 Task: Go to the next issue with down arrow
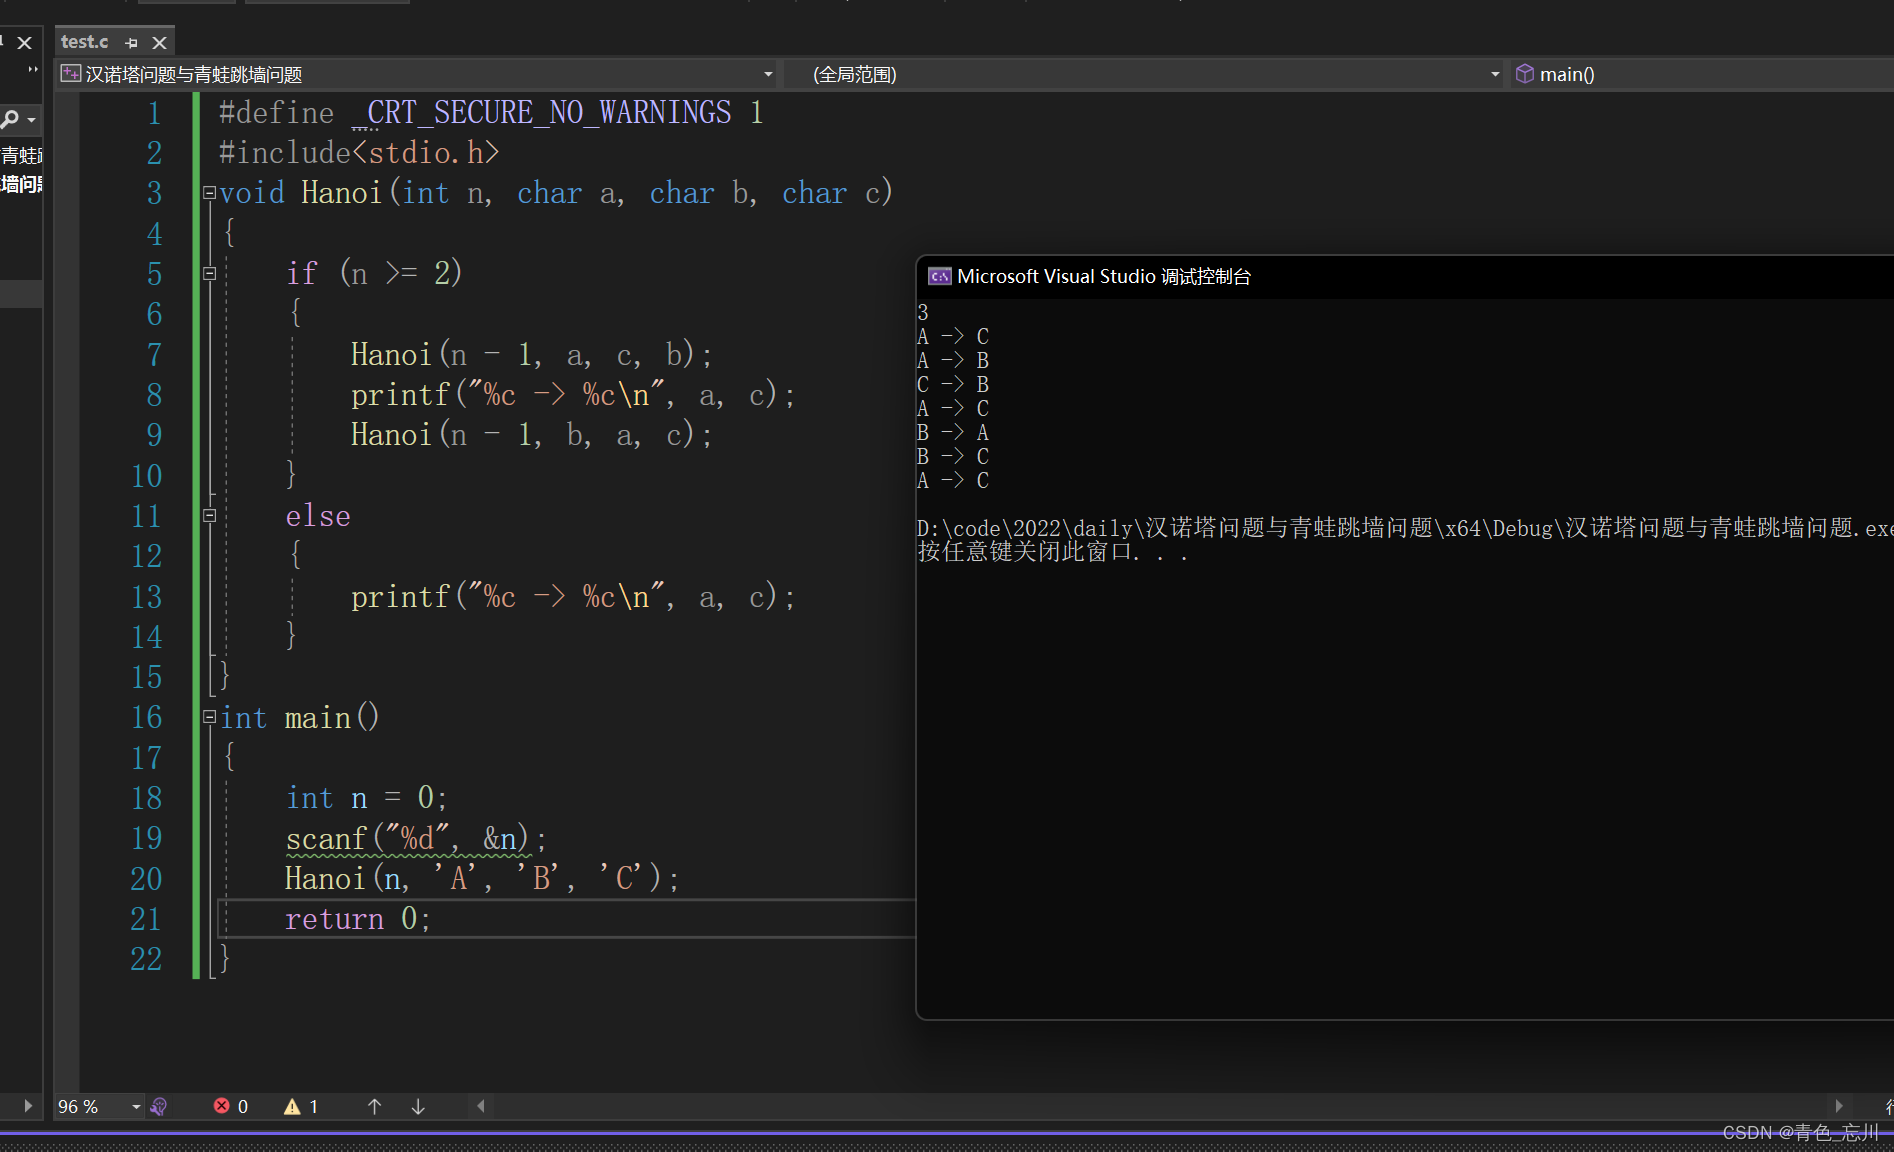pos(418,1106)
